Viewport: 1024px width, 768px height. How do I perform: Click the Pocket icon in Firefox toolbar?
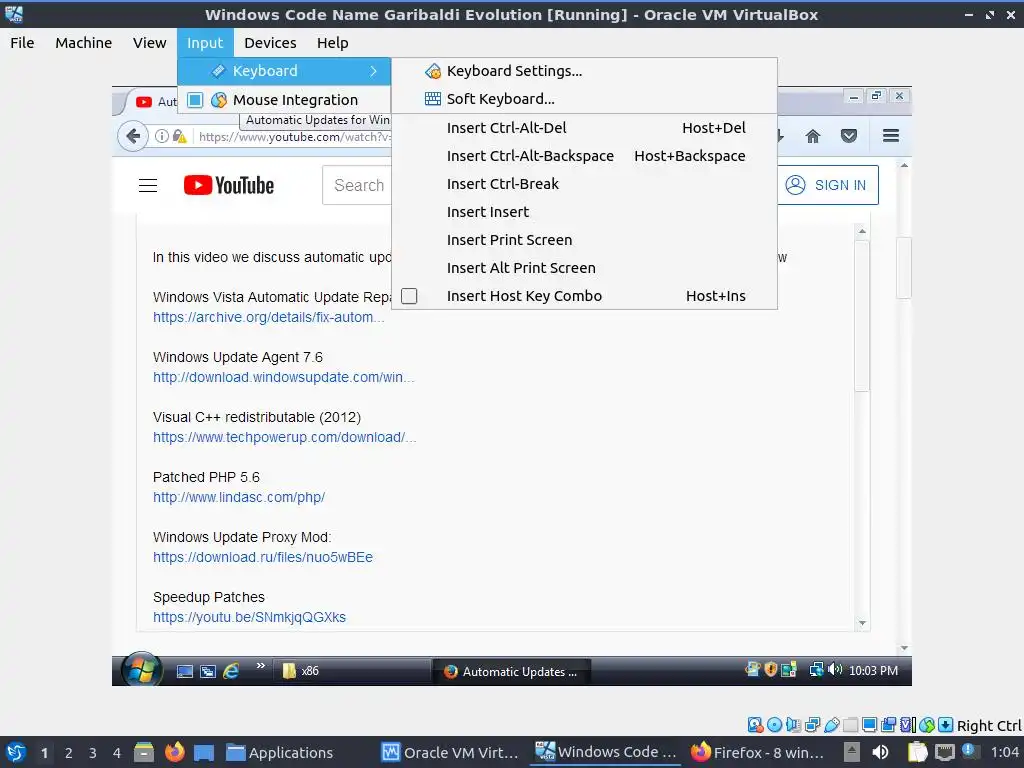(x=849, y=136)
